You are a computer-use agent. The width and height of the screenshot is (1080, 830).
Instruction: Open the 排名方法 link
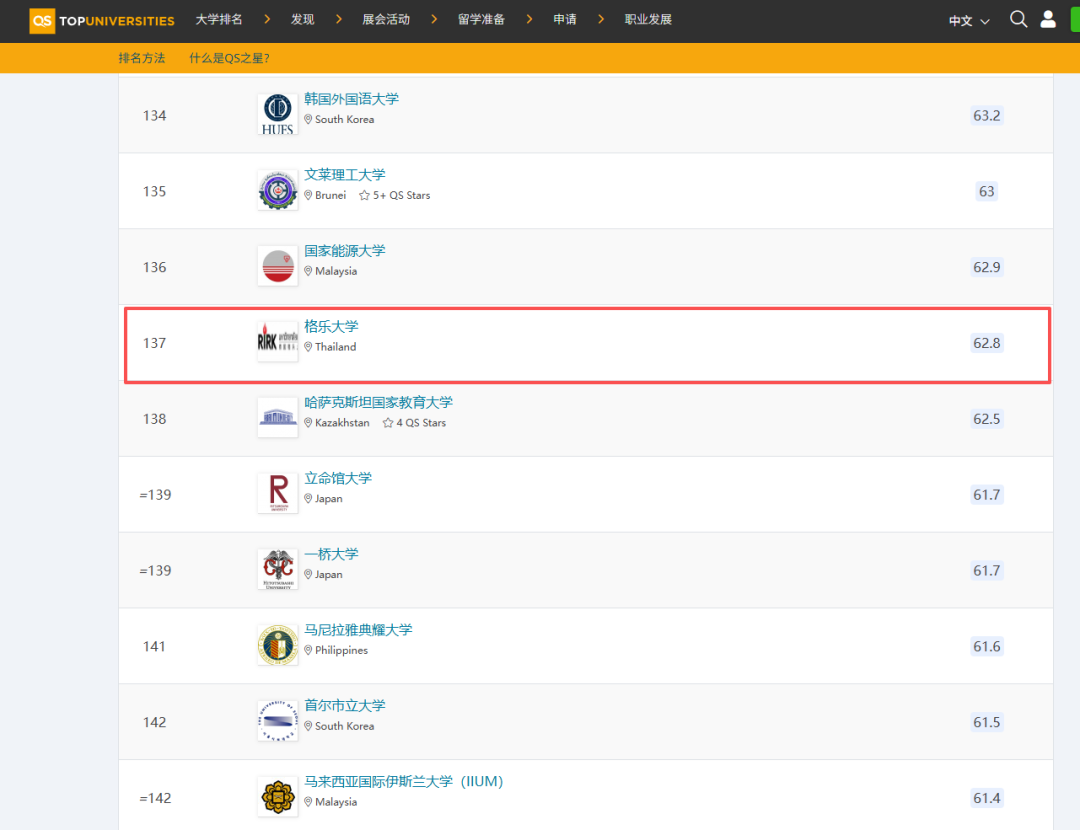tap(142, 58)
